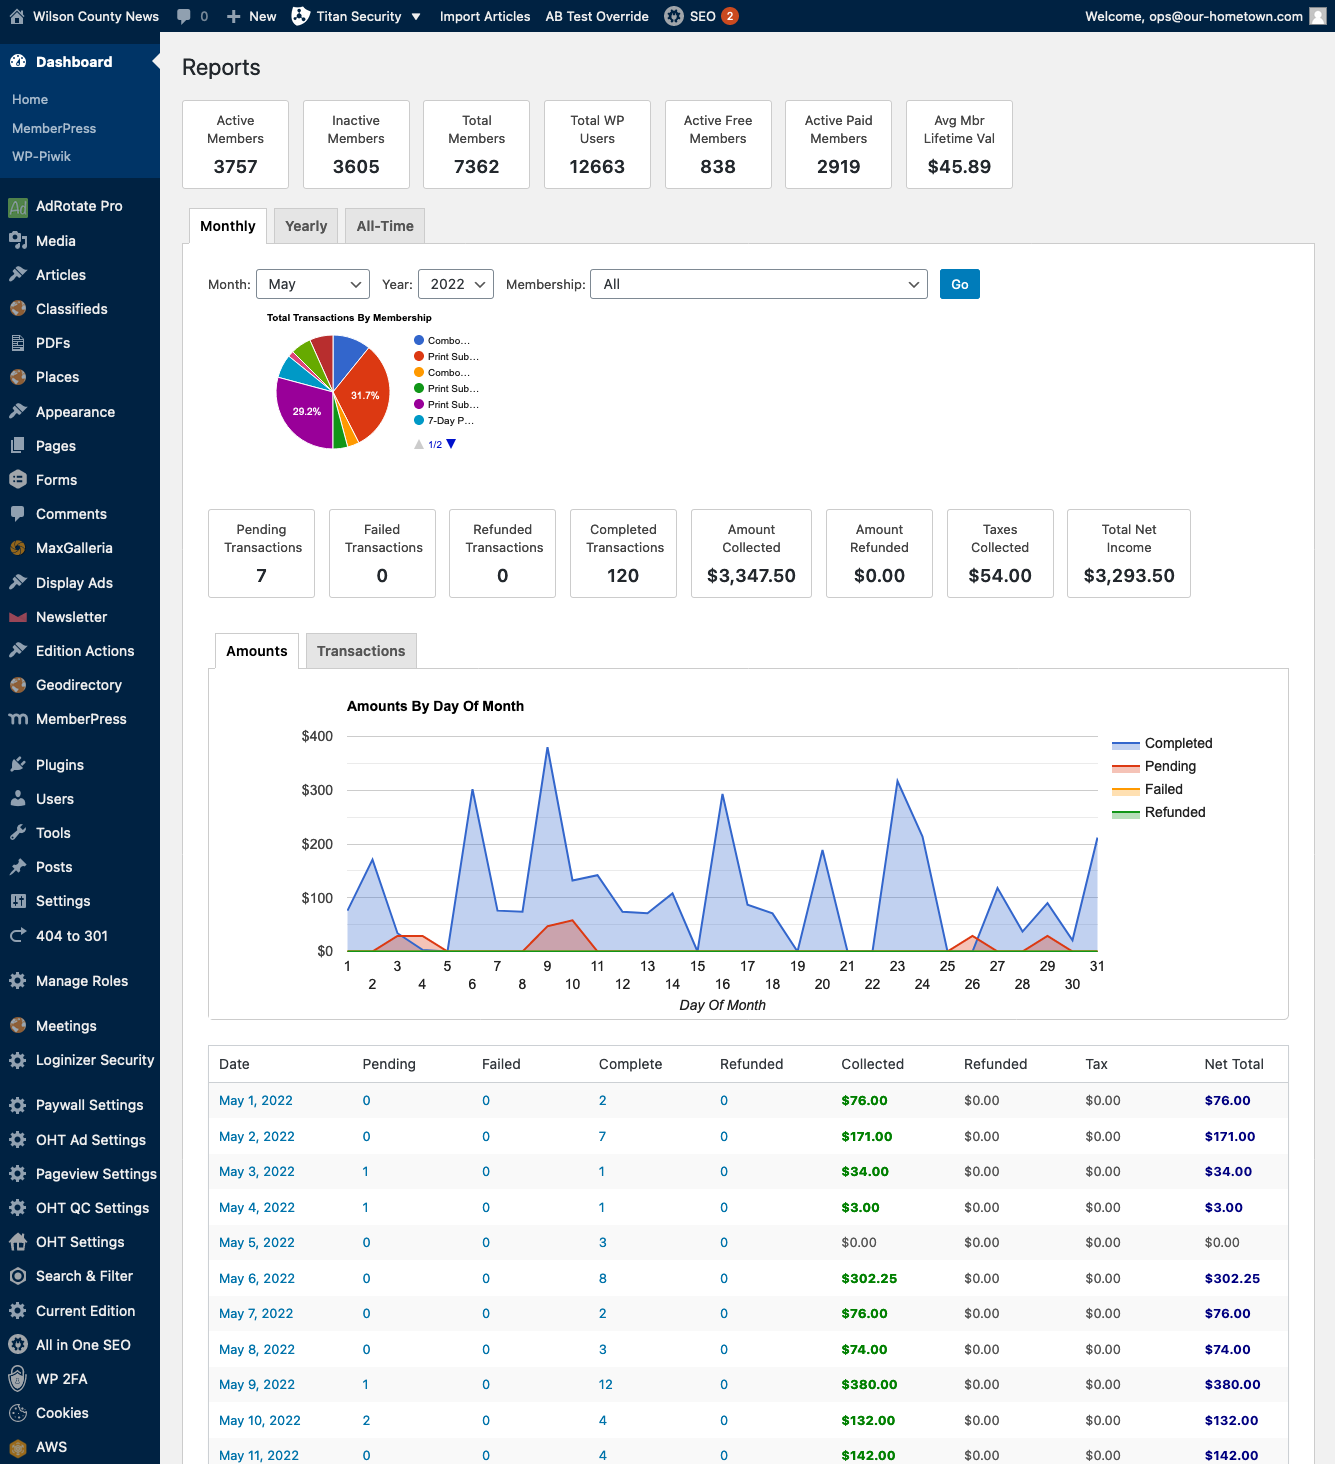Click the Go button to run the report
Screen dimensions: 1335x1464
coord(958,284)
